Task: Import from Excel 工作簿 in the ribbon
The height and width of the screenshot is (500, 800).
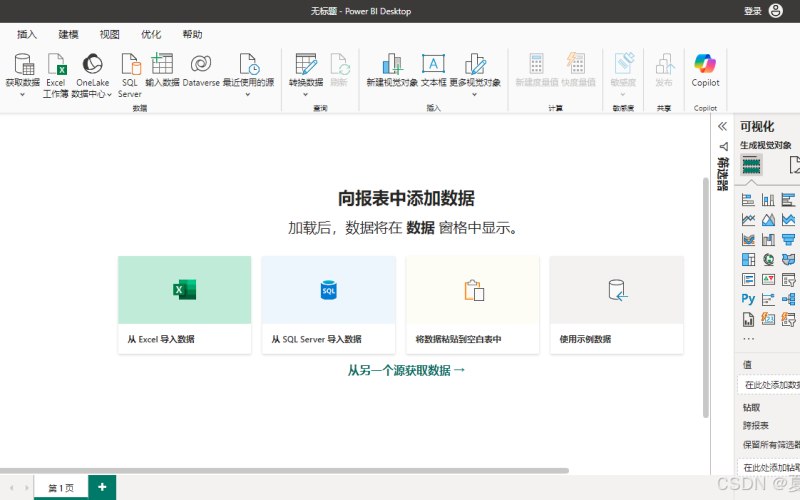Action: 56,76
